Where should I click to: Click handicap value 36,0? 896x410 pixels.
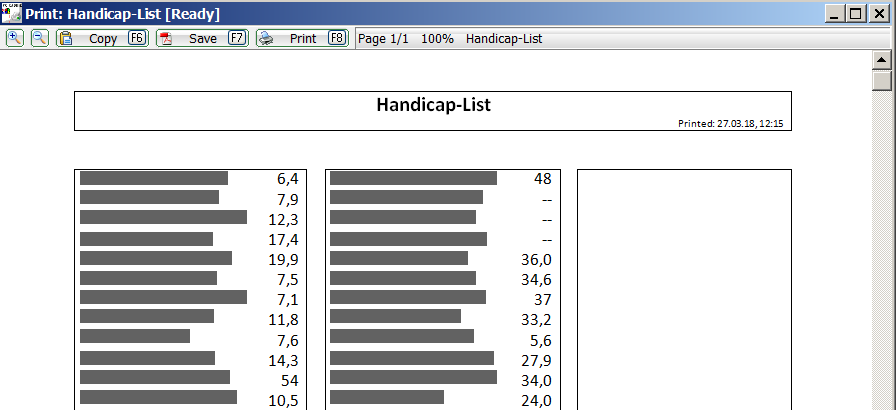[537, 259]
